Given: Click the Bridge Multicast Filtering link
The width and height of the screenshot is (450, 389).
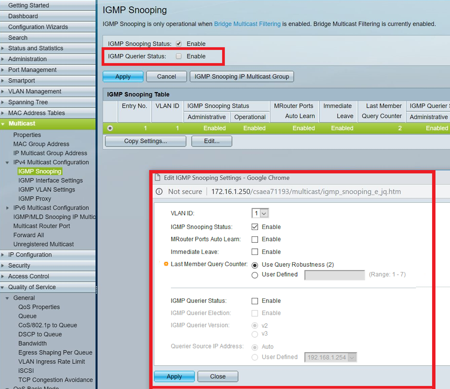Looking at the screenshot, I should tap(247, 24).
